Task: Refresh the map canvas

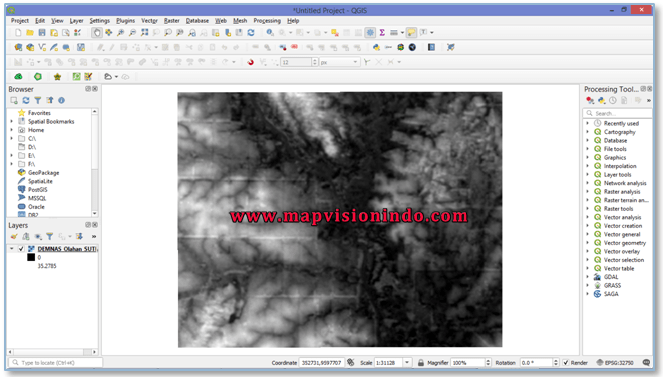Action: pos(251,33)
